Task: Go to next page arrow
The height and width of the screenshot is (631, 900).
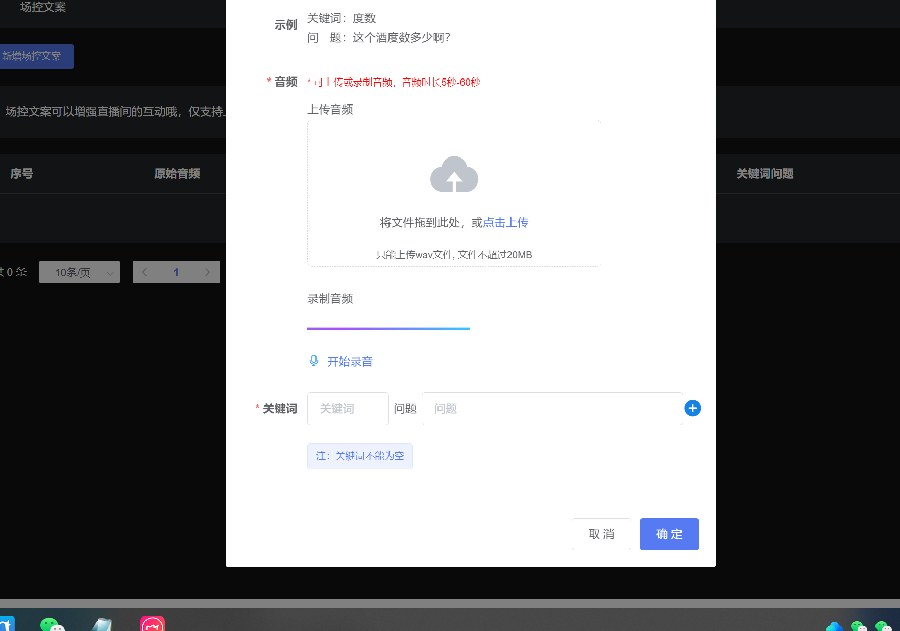Action: click(x=207, y=272)
